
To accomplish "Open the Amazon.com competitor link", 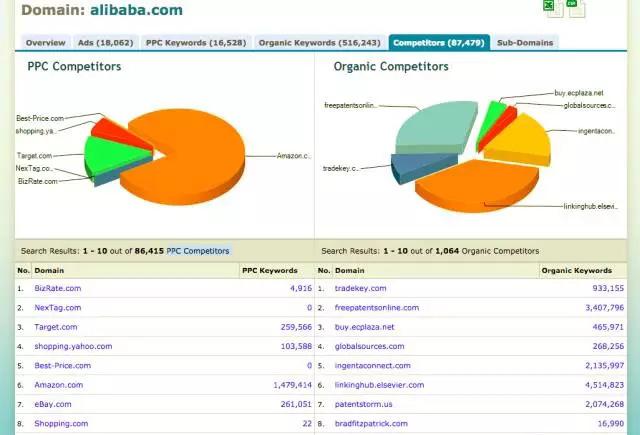I will [58, 385].
